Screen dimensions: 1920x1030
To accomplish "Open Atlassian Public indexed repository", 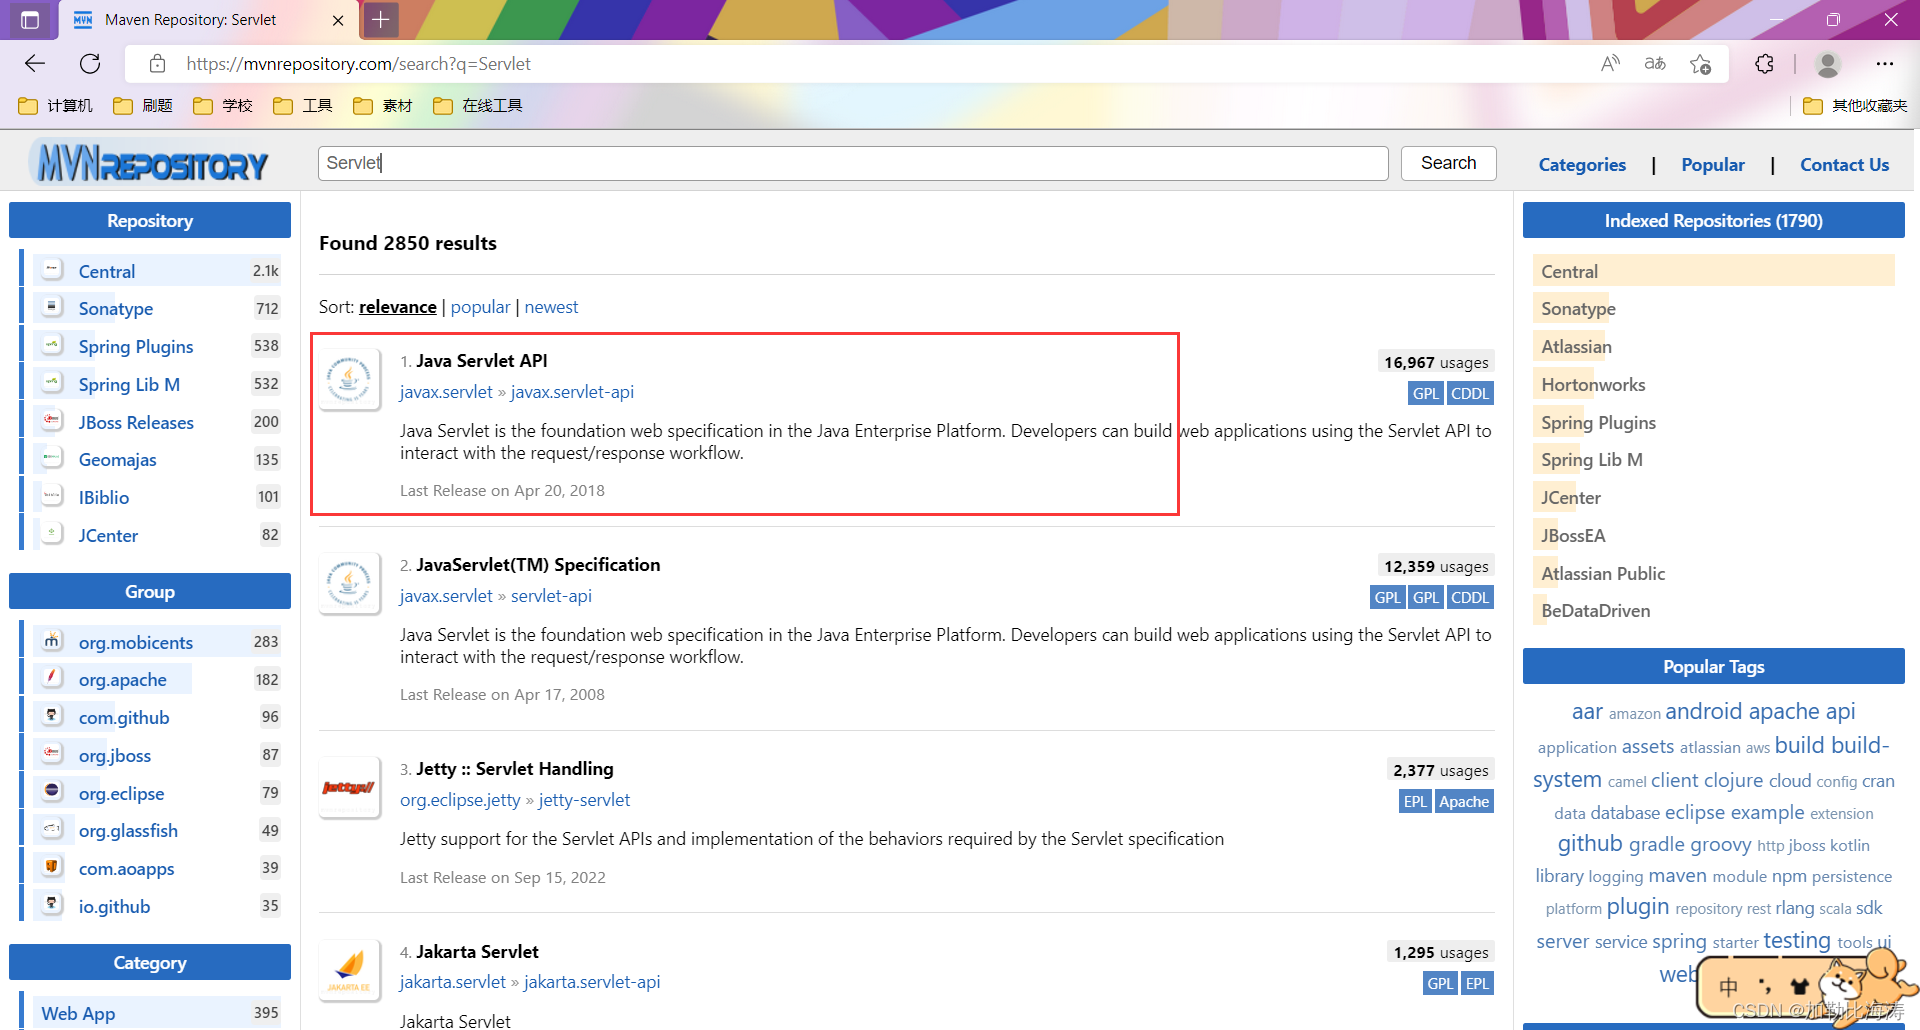I will tap(1603, 574).
